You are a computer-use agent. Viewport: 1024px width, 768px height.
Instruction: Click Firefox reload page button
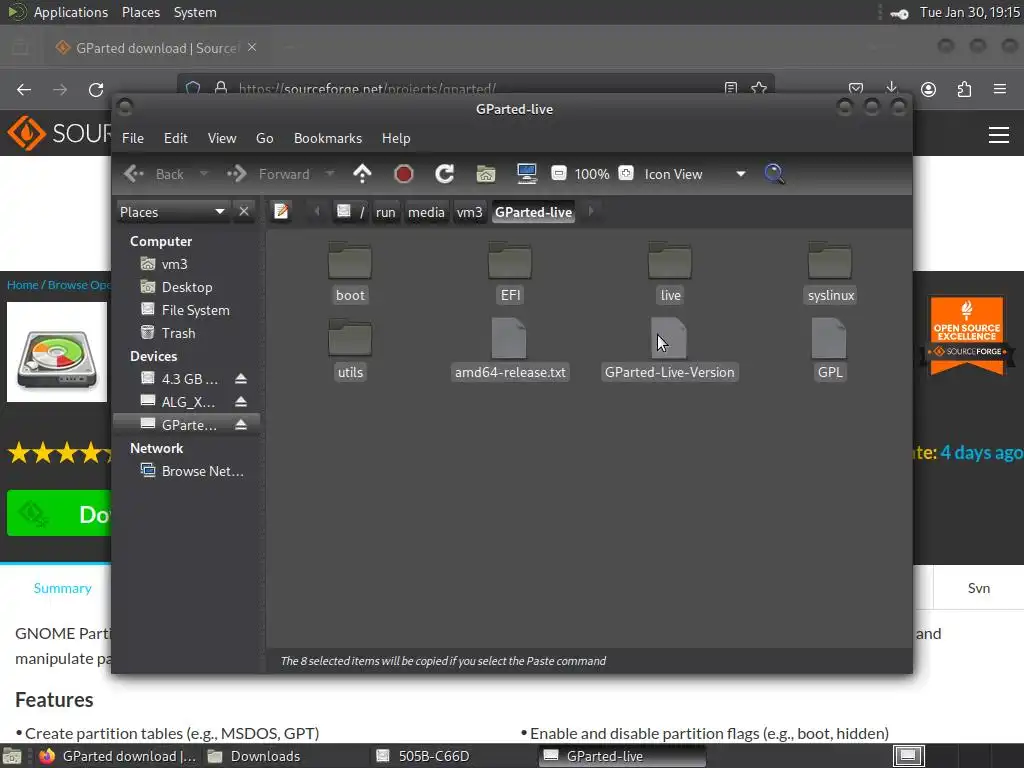(x=96, y=89)
